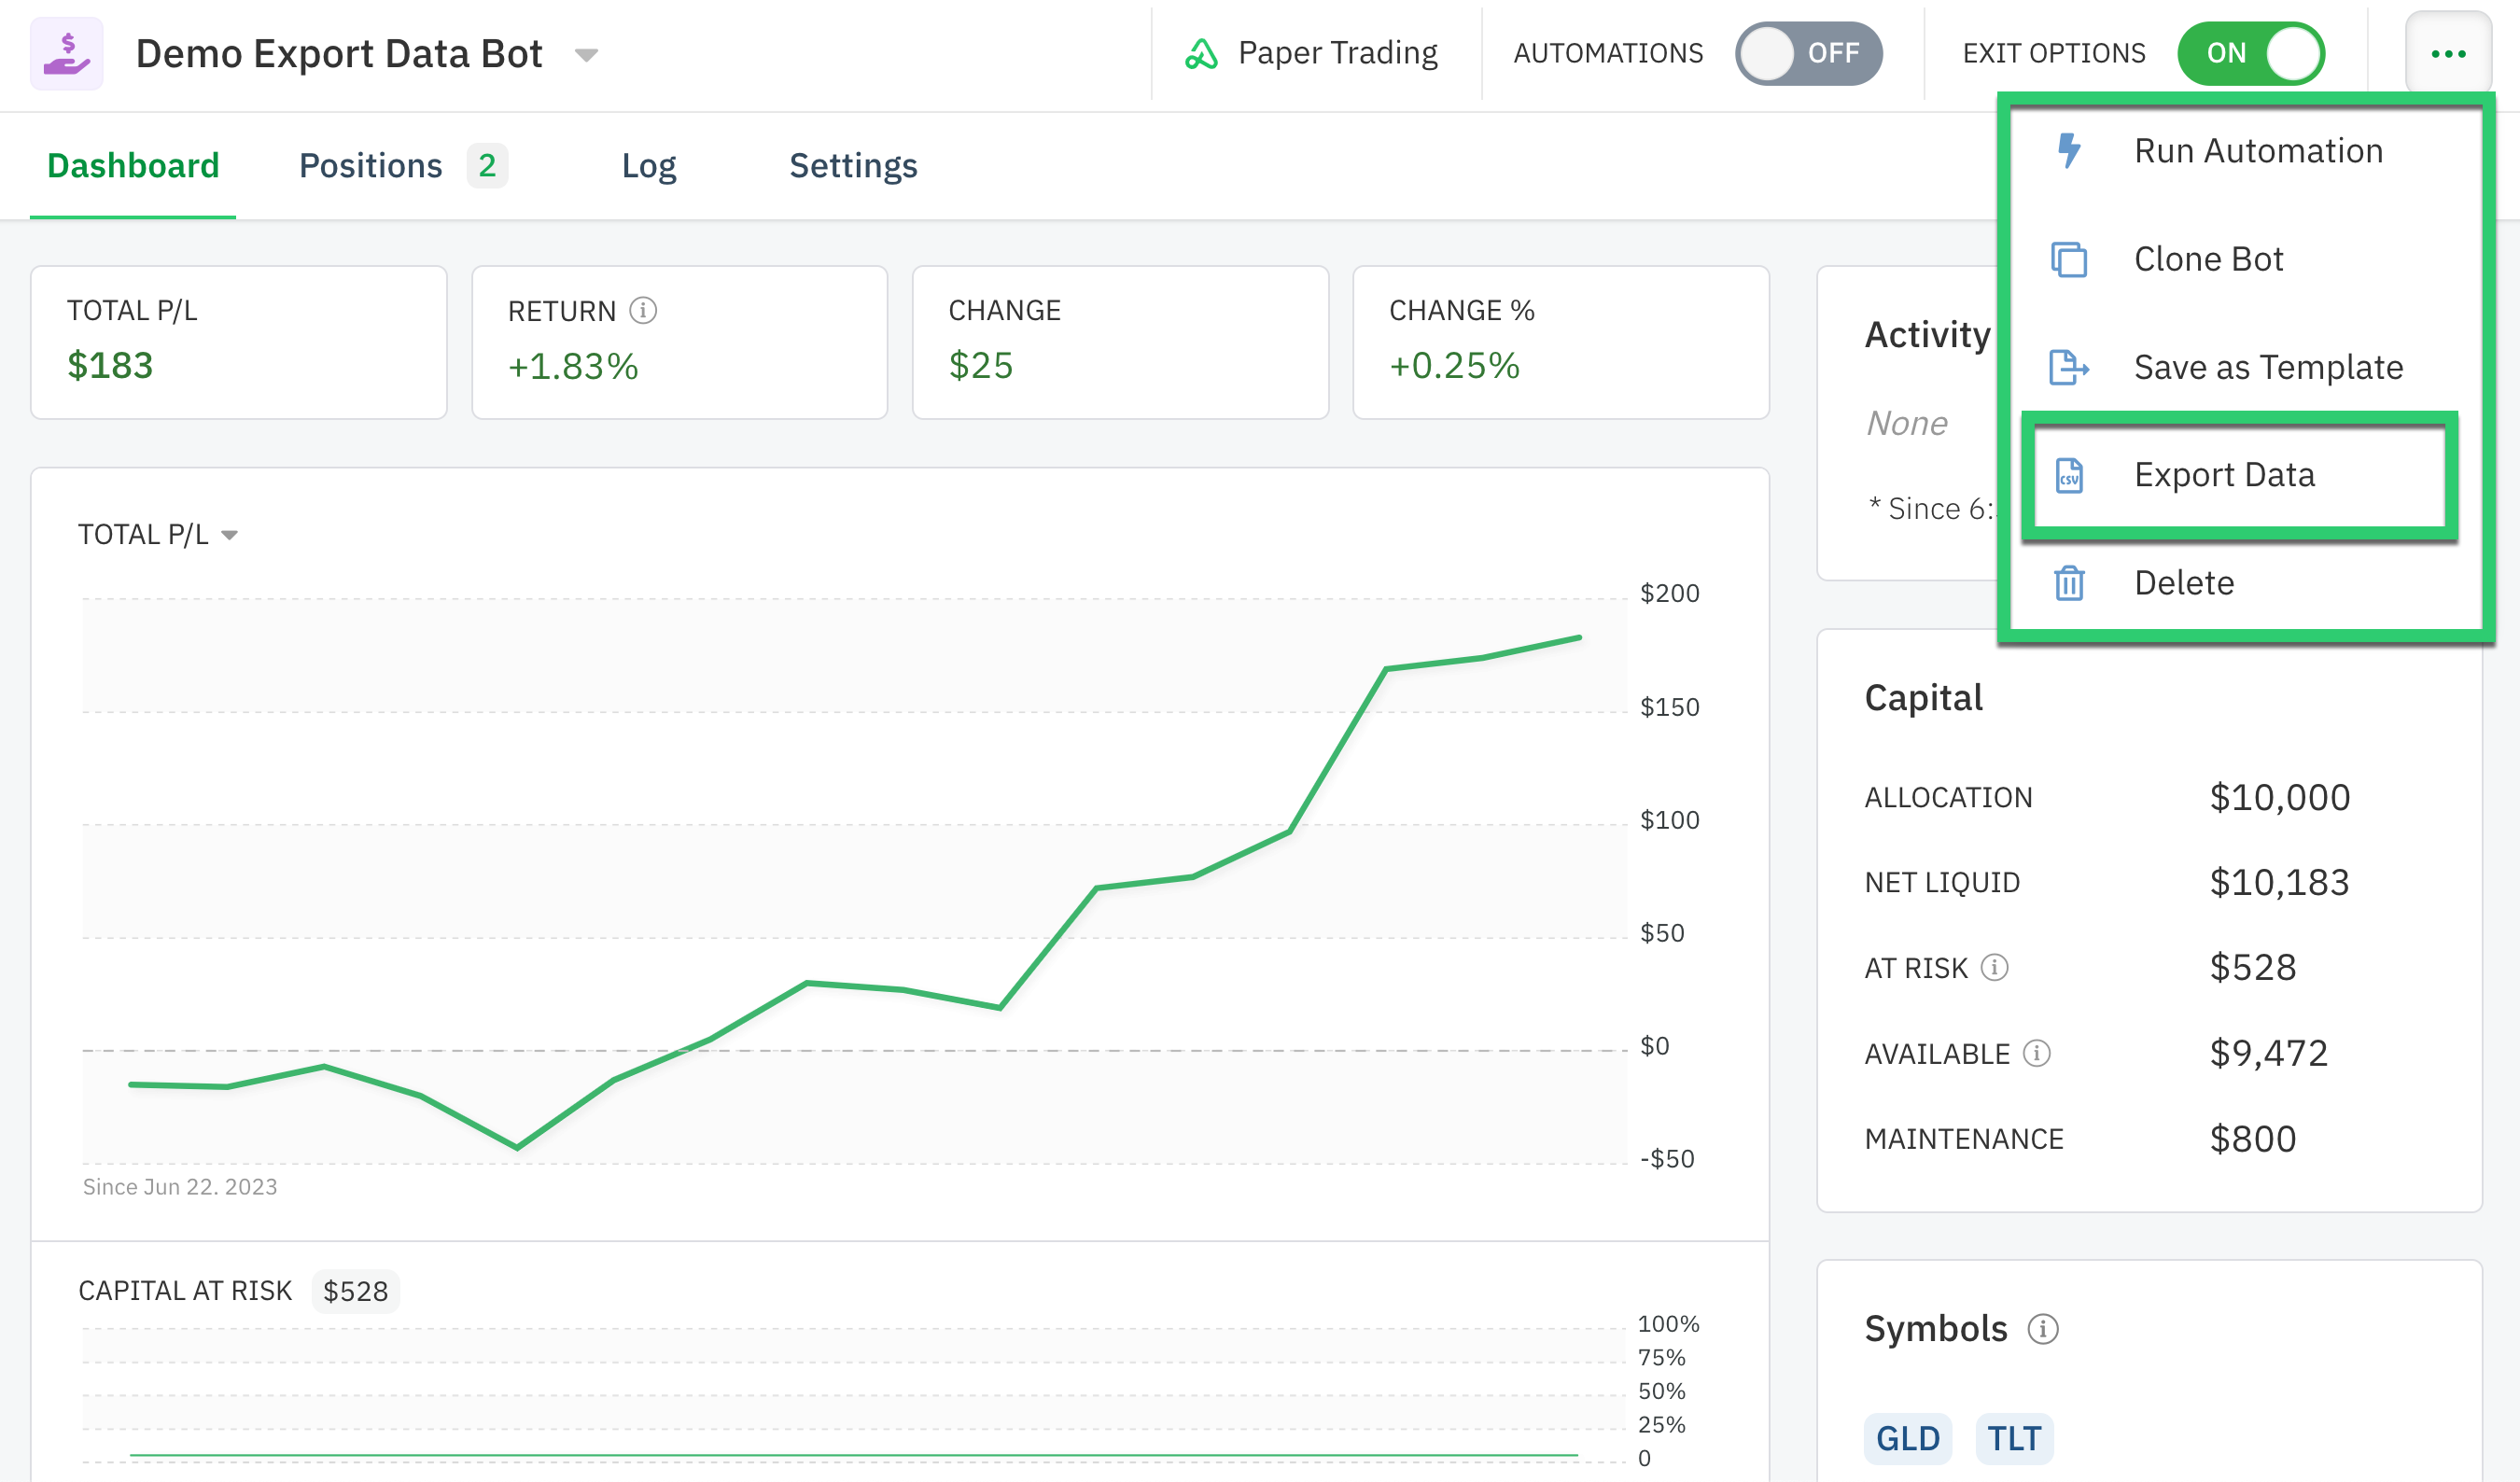Screen dimensions: 2520x1482
Task: Click the lightning bolt Run Automation icon
Action: (x=2068, y=151)
